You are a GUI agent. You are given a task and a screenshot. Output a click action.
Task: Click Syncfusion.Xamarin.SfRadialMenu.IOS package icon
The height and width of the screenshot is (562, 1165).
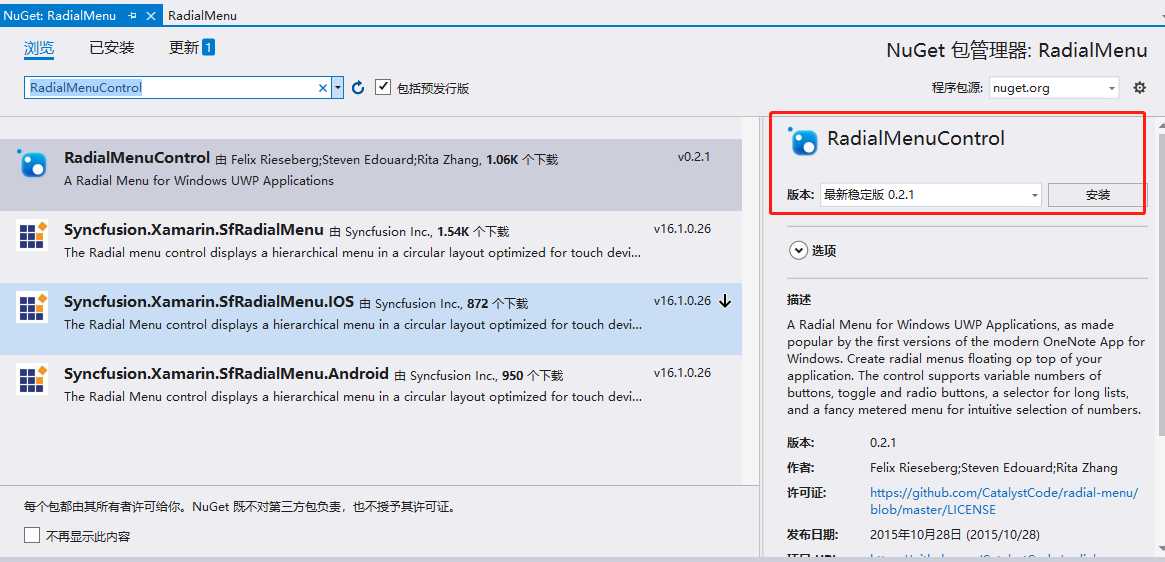(32, 307)
